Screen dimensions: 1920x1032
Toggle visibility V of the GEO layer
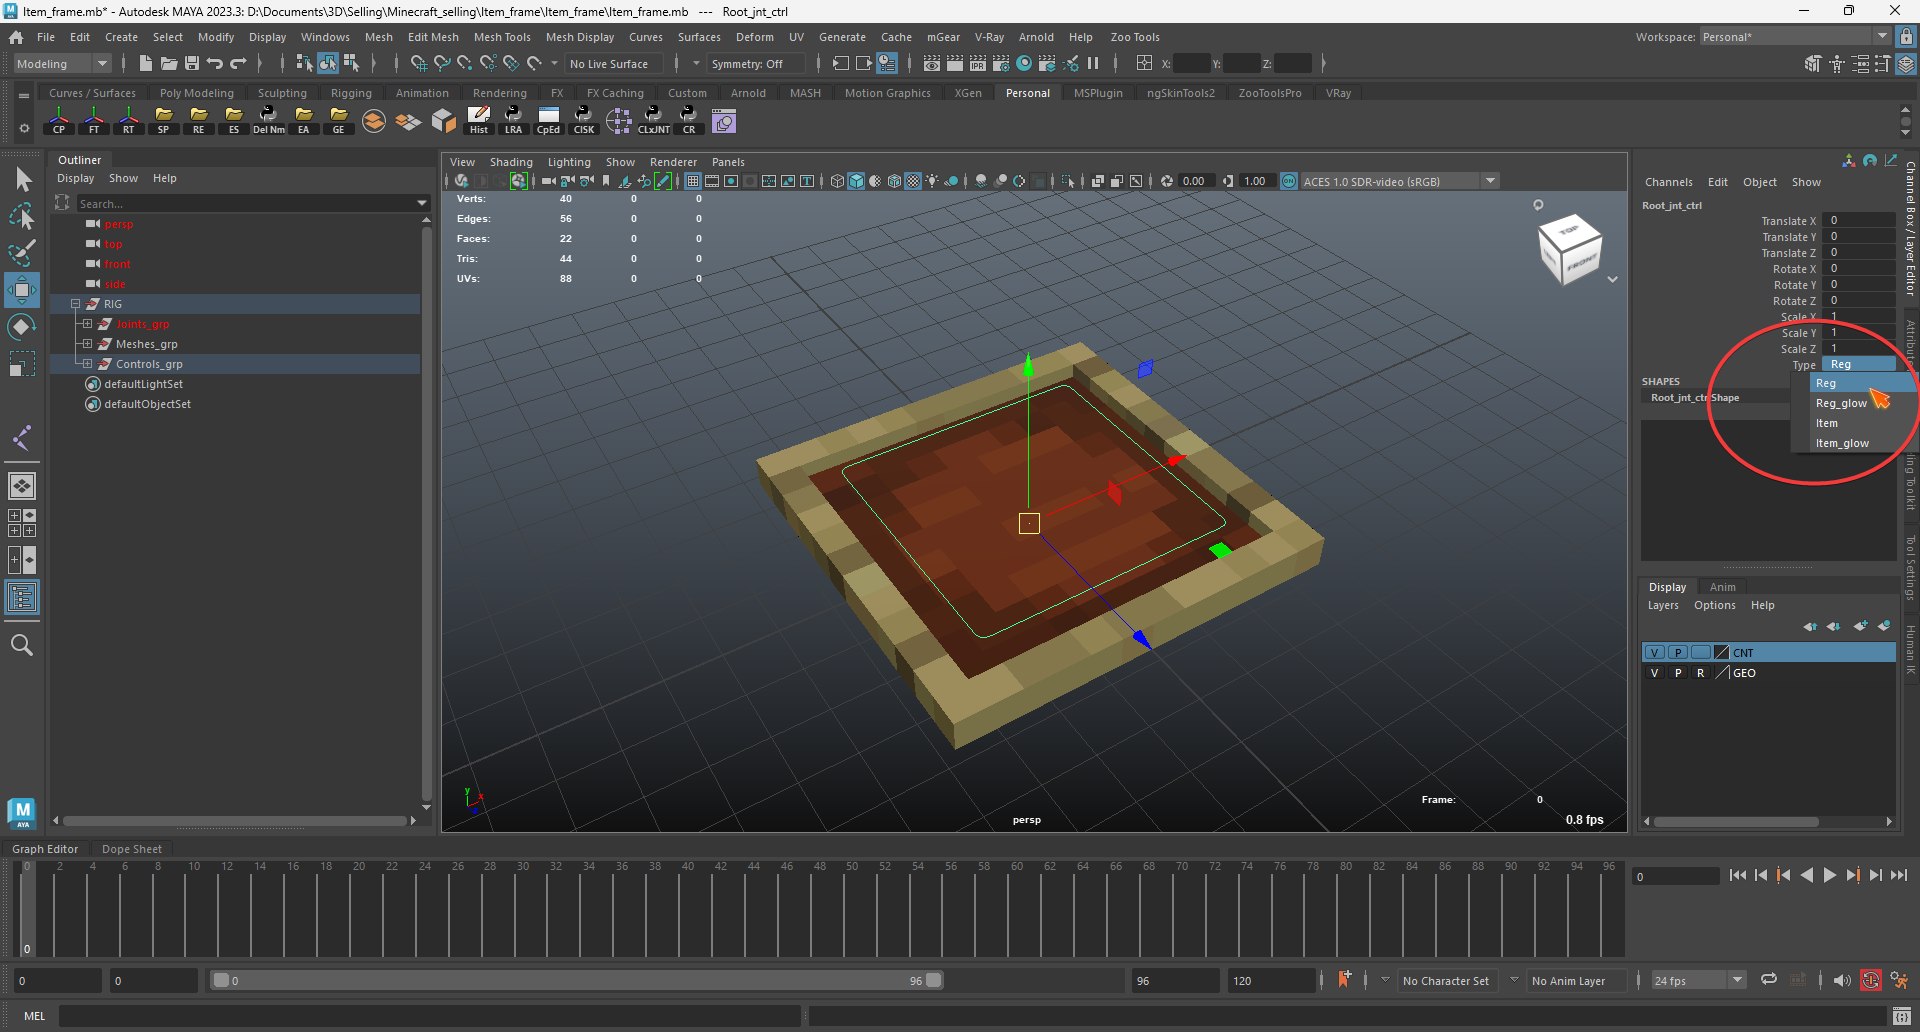[x=1655, y=673]
